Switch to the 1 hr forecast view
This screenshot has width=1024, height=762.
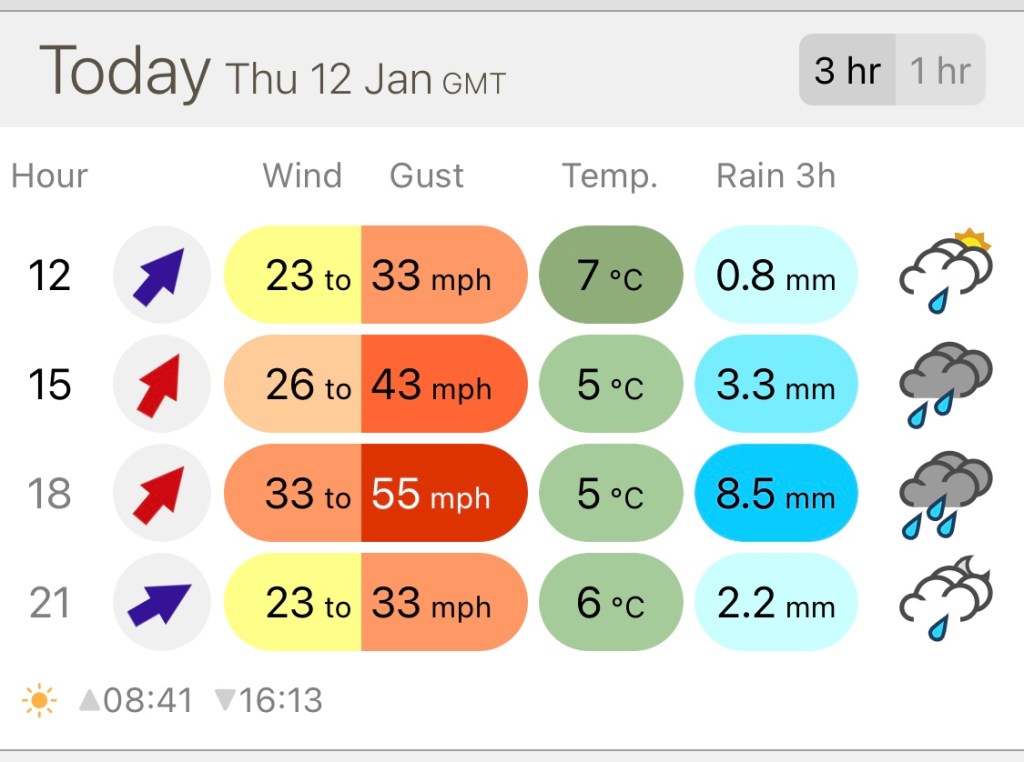coord(940,71)
